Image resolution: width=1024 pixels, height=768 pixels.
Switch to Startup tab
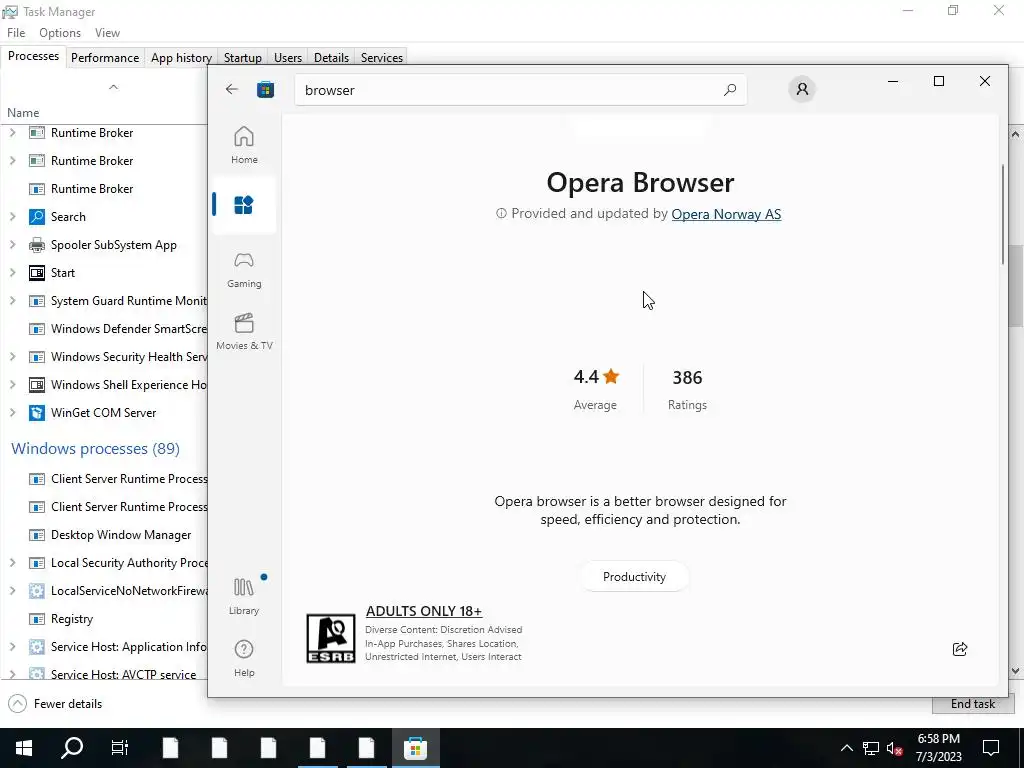pos(242,57)
